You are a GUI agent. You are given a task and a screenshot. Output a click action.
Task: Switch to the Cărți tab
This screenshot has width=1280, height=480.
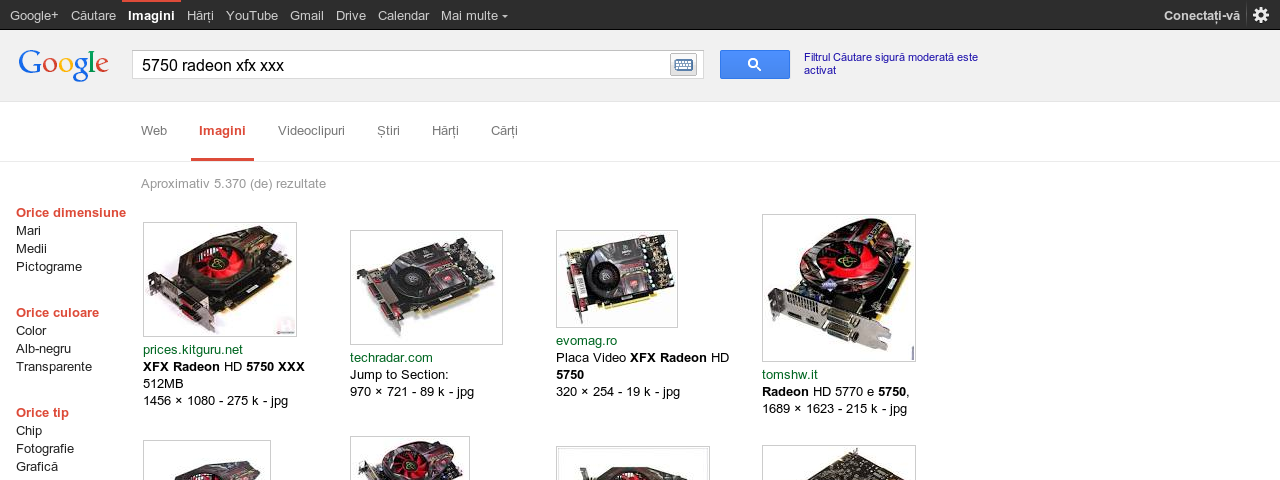point(504,131)
